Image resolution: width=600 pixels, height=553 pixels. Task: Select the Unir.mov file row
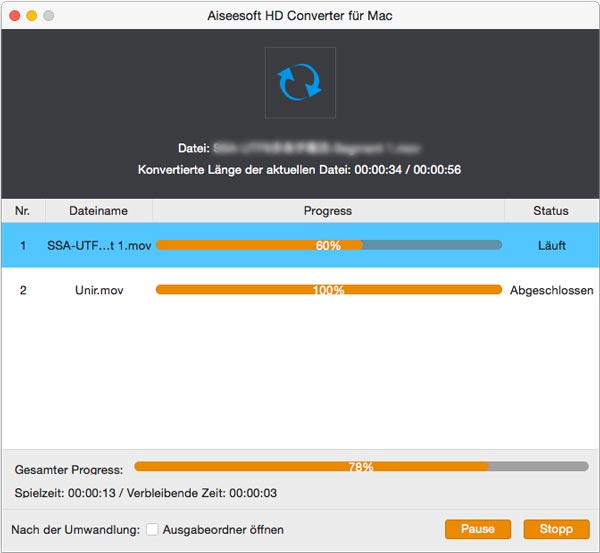[99, 290]
